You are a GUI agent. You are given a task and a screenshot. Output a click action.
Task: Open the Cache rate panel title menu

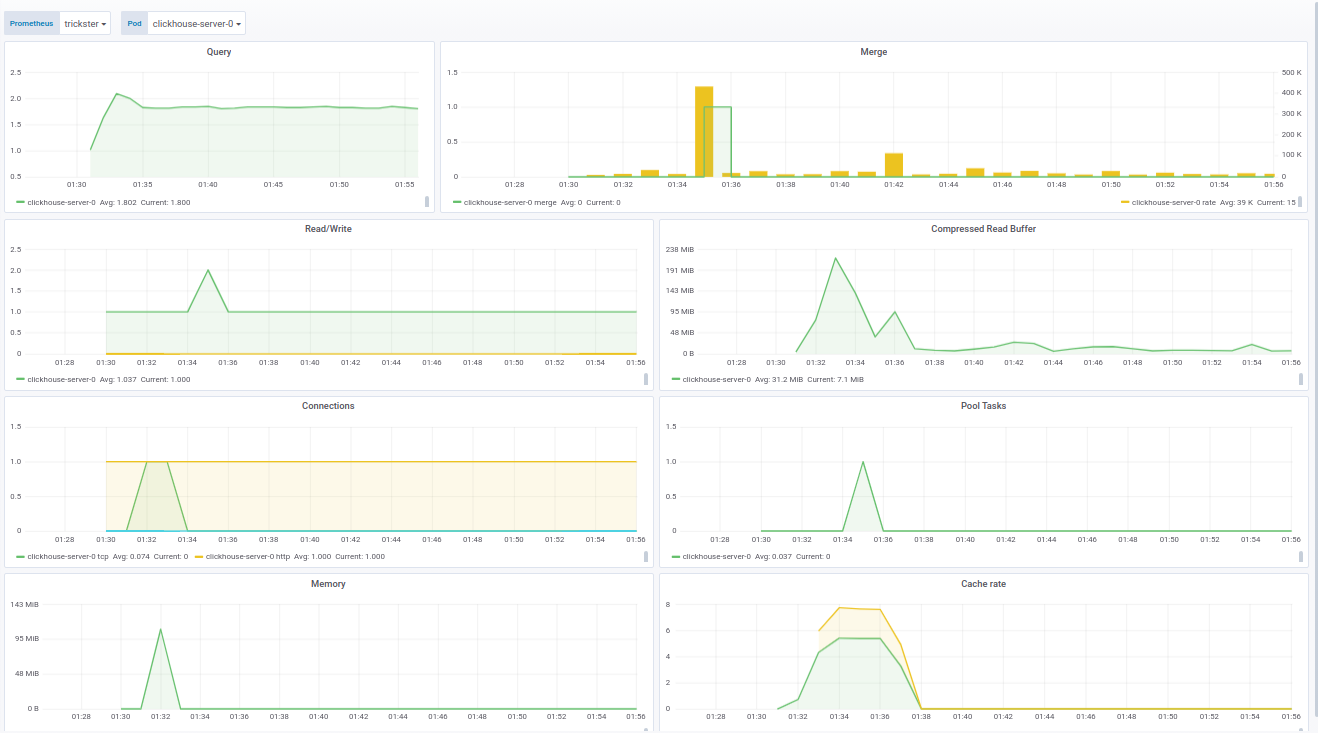coord(983,584)
